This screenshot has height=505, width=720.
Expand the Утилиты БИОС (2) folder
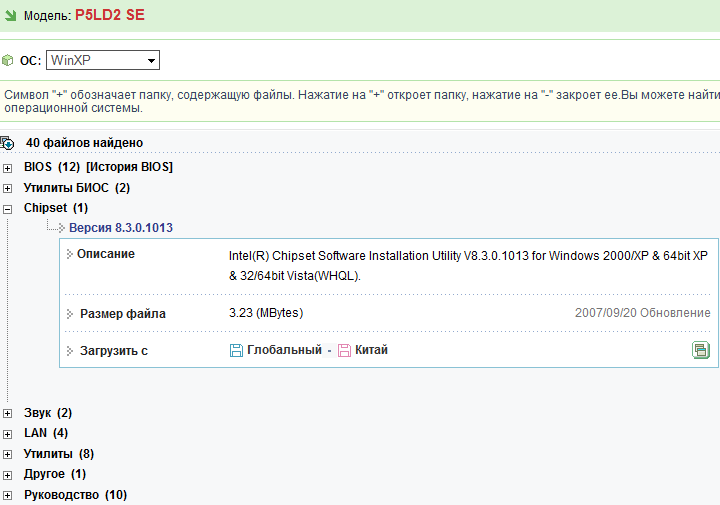[8, 188]
